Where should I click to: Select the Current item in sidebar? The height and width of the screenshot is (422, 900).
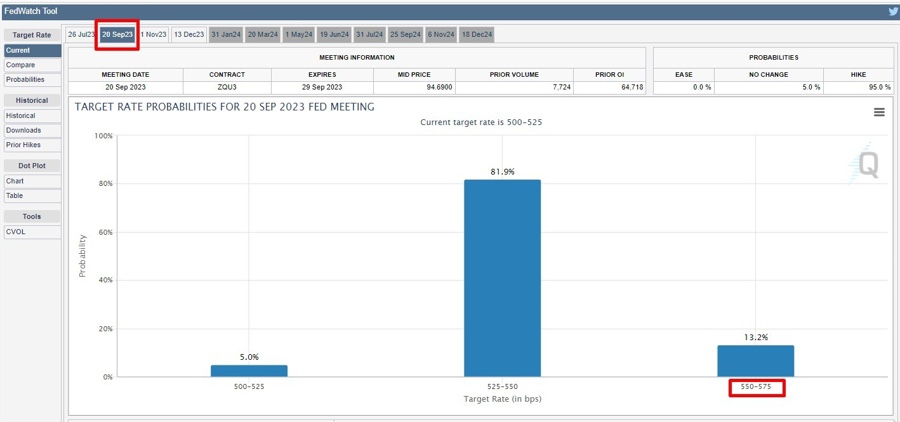coord(19,50)
